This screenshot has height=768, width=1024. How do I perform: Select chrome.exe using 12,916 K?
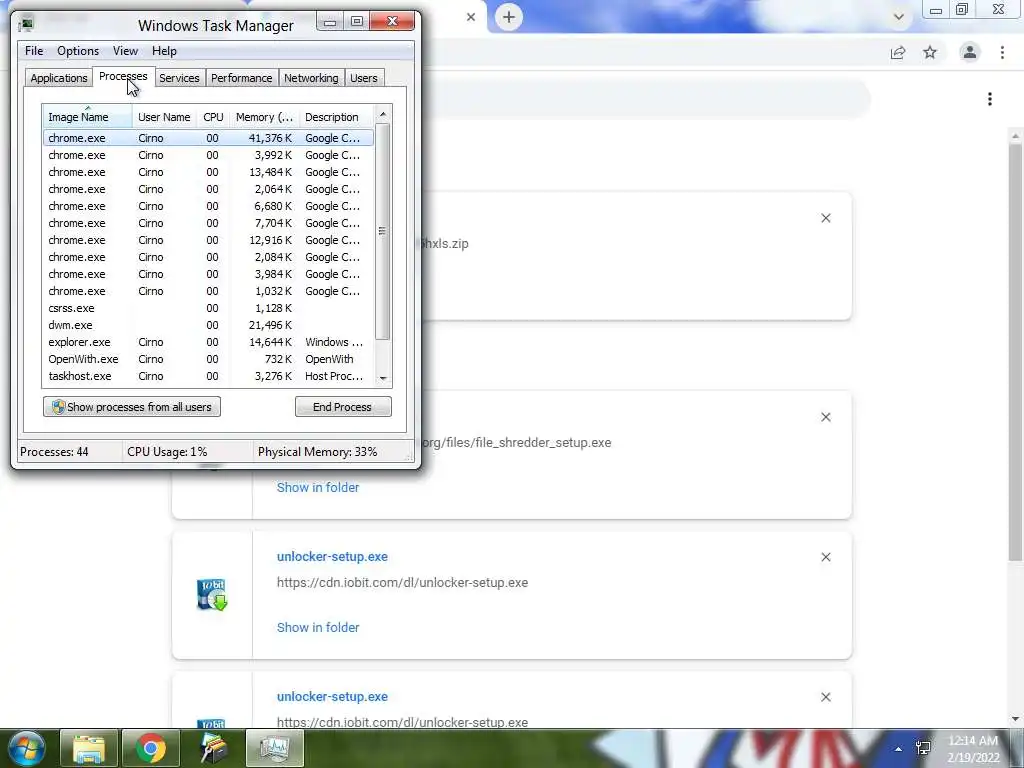click(x=208, y=240)
